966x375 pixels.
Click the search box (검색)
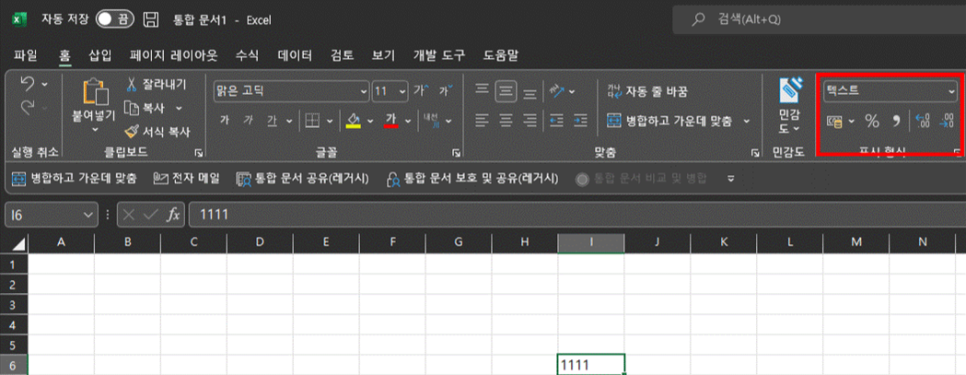pos(819,20)
